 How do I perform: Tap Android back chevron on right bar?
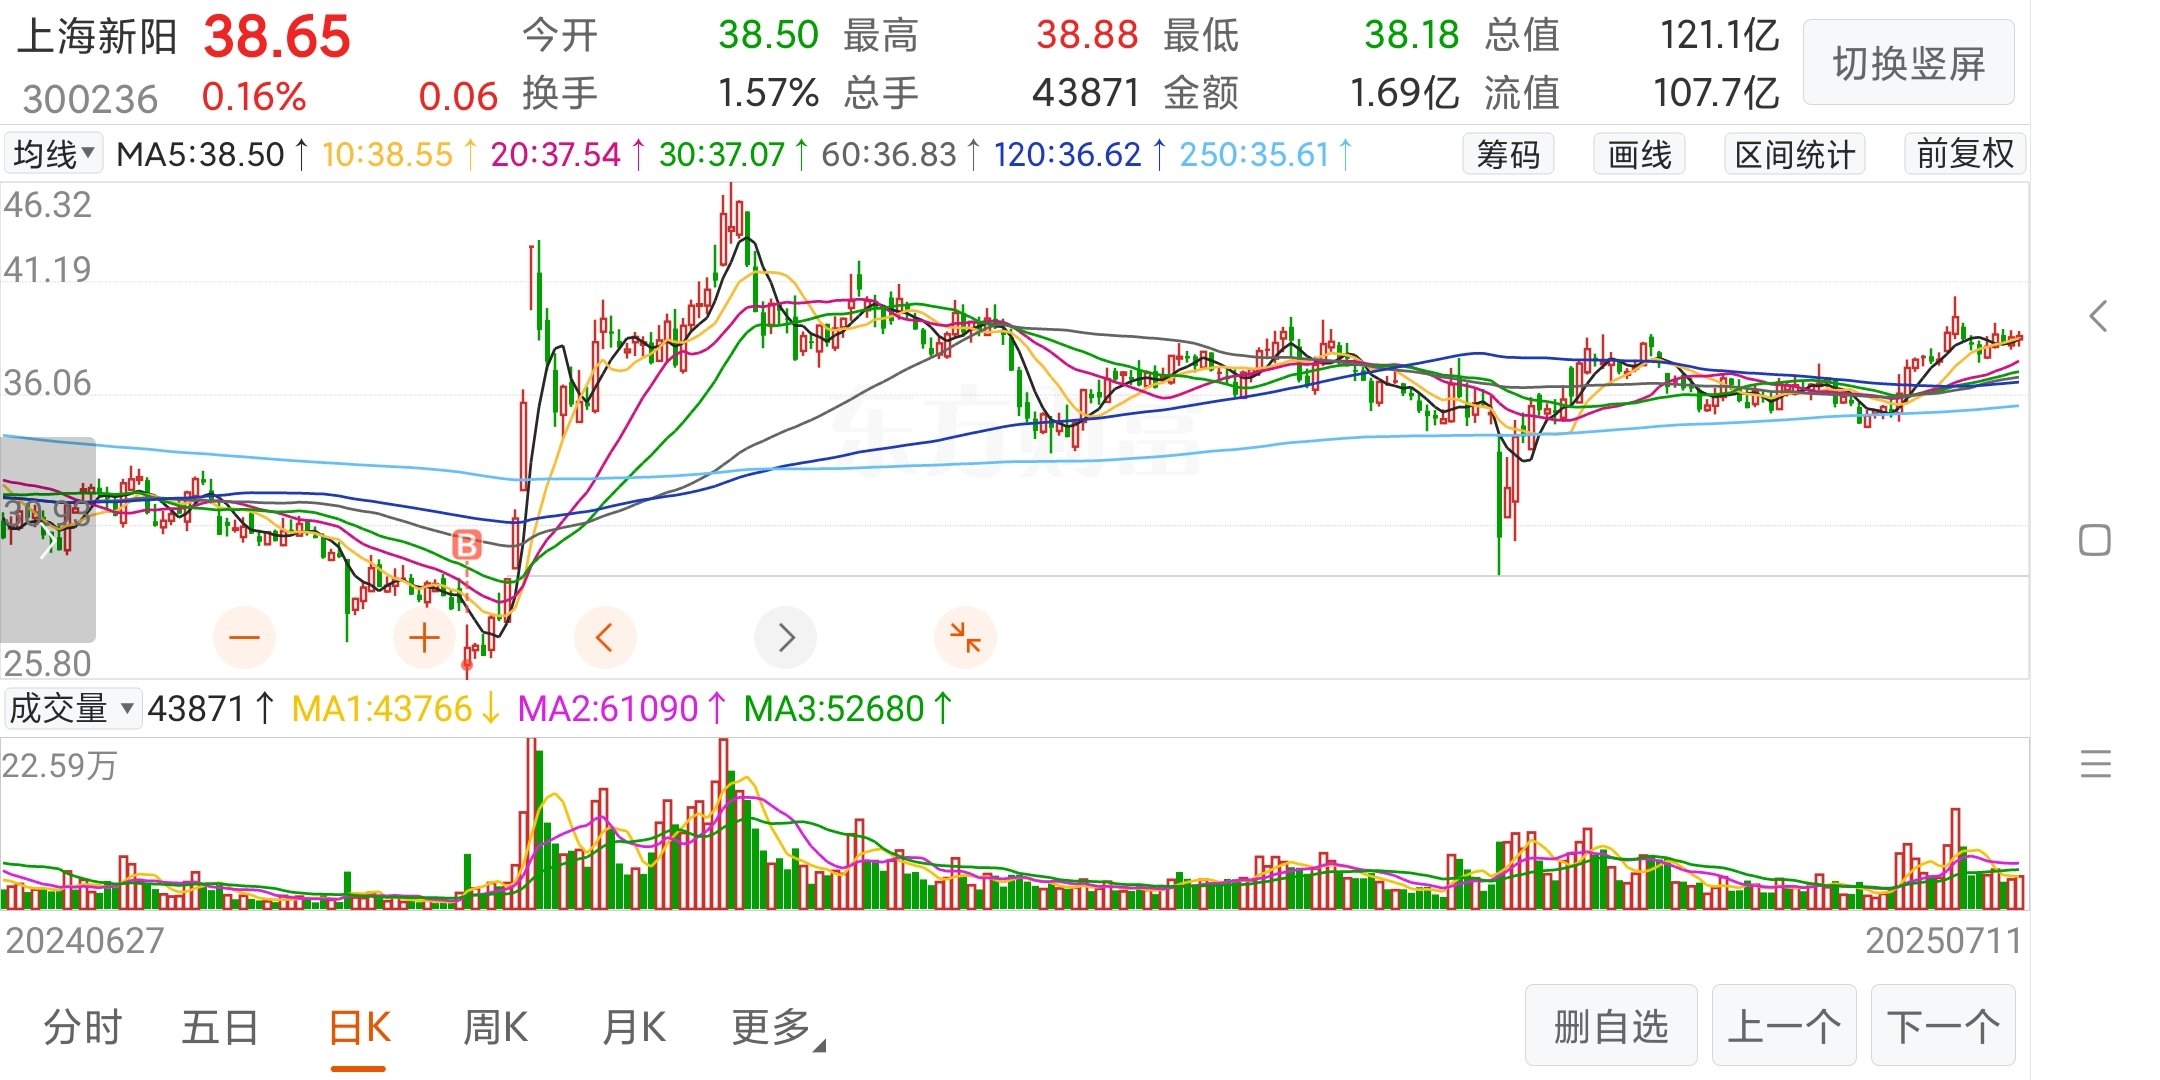click(2098, 316)
